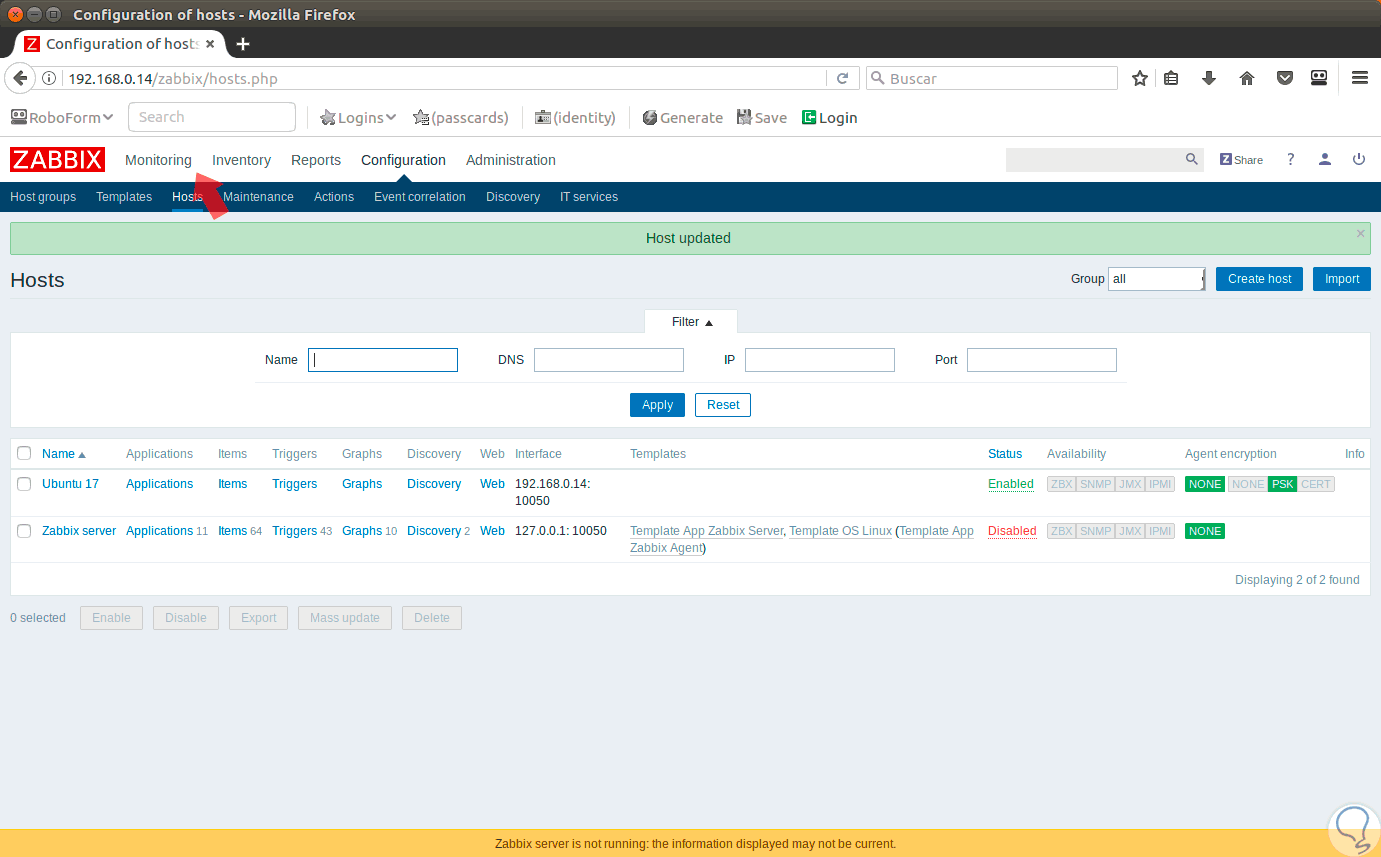Open Zabbix help question mark
The image size is (1381, 857).
click(x=1290, y=160)
